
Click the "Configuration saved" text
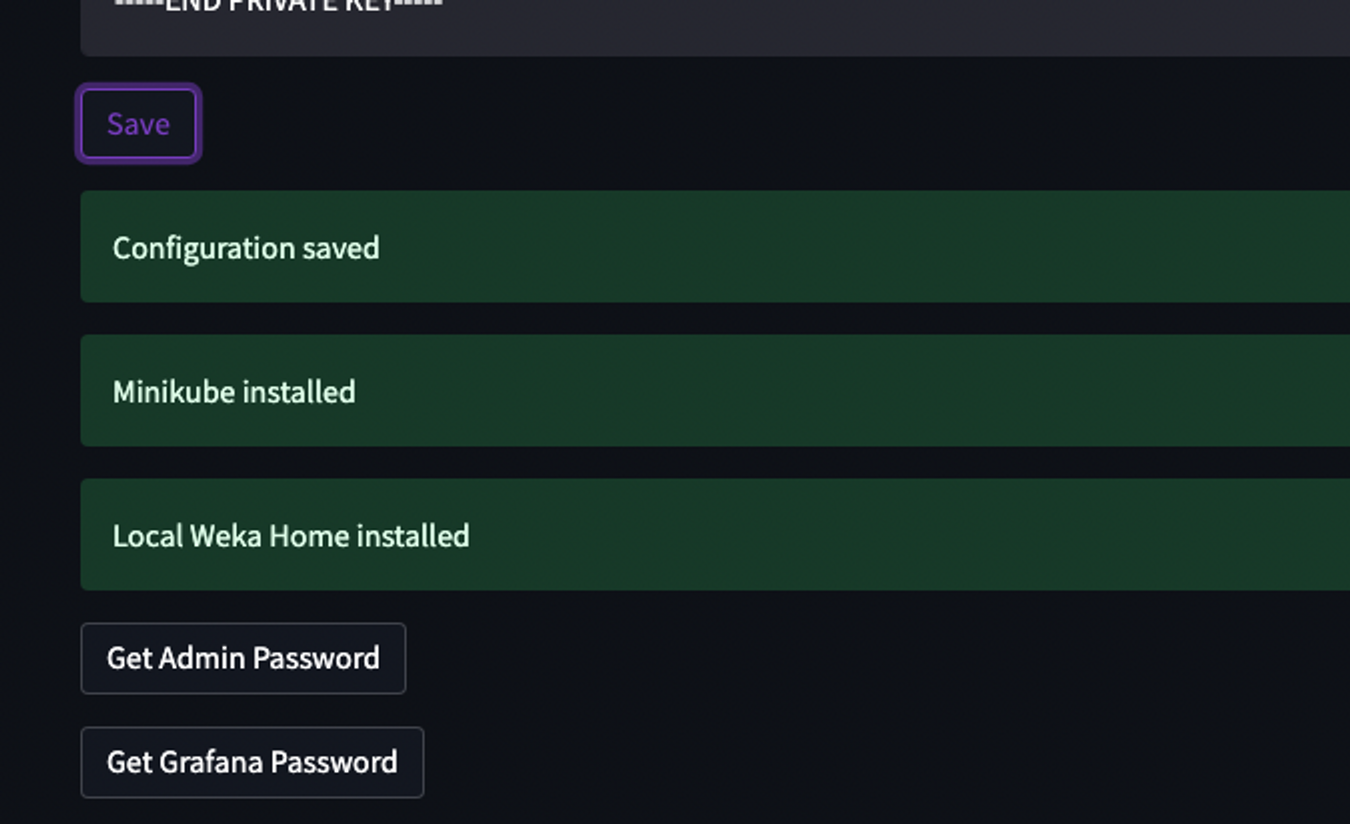tap(246, 248)
